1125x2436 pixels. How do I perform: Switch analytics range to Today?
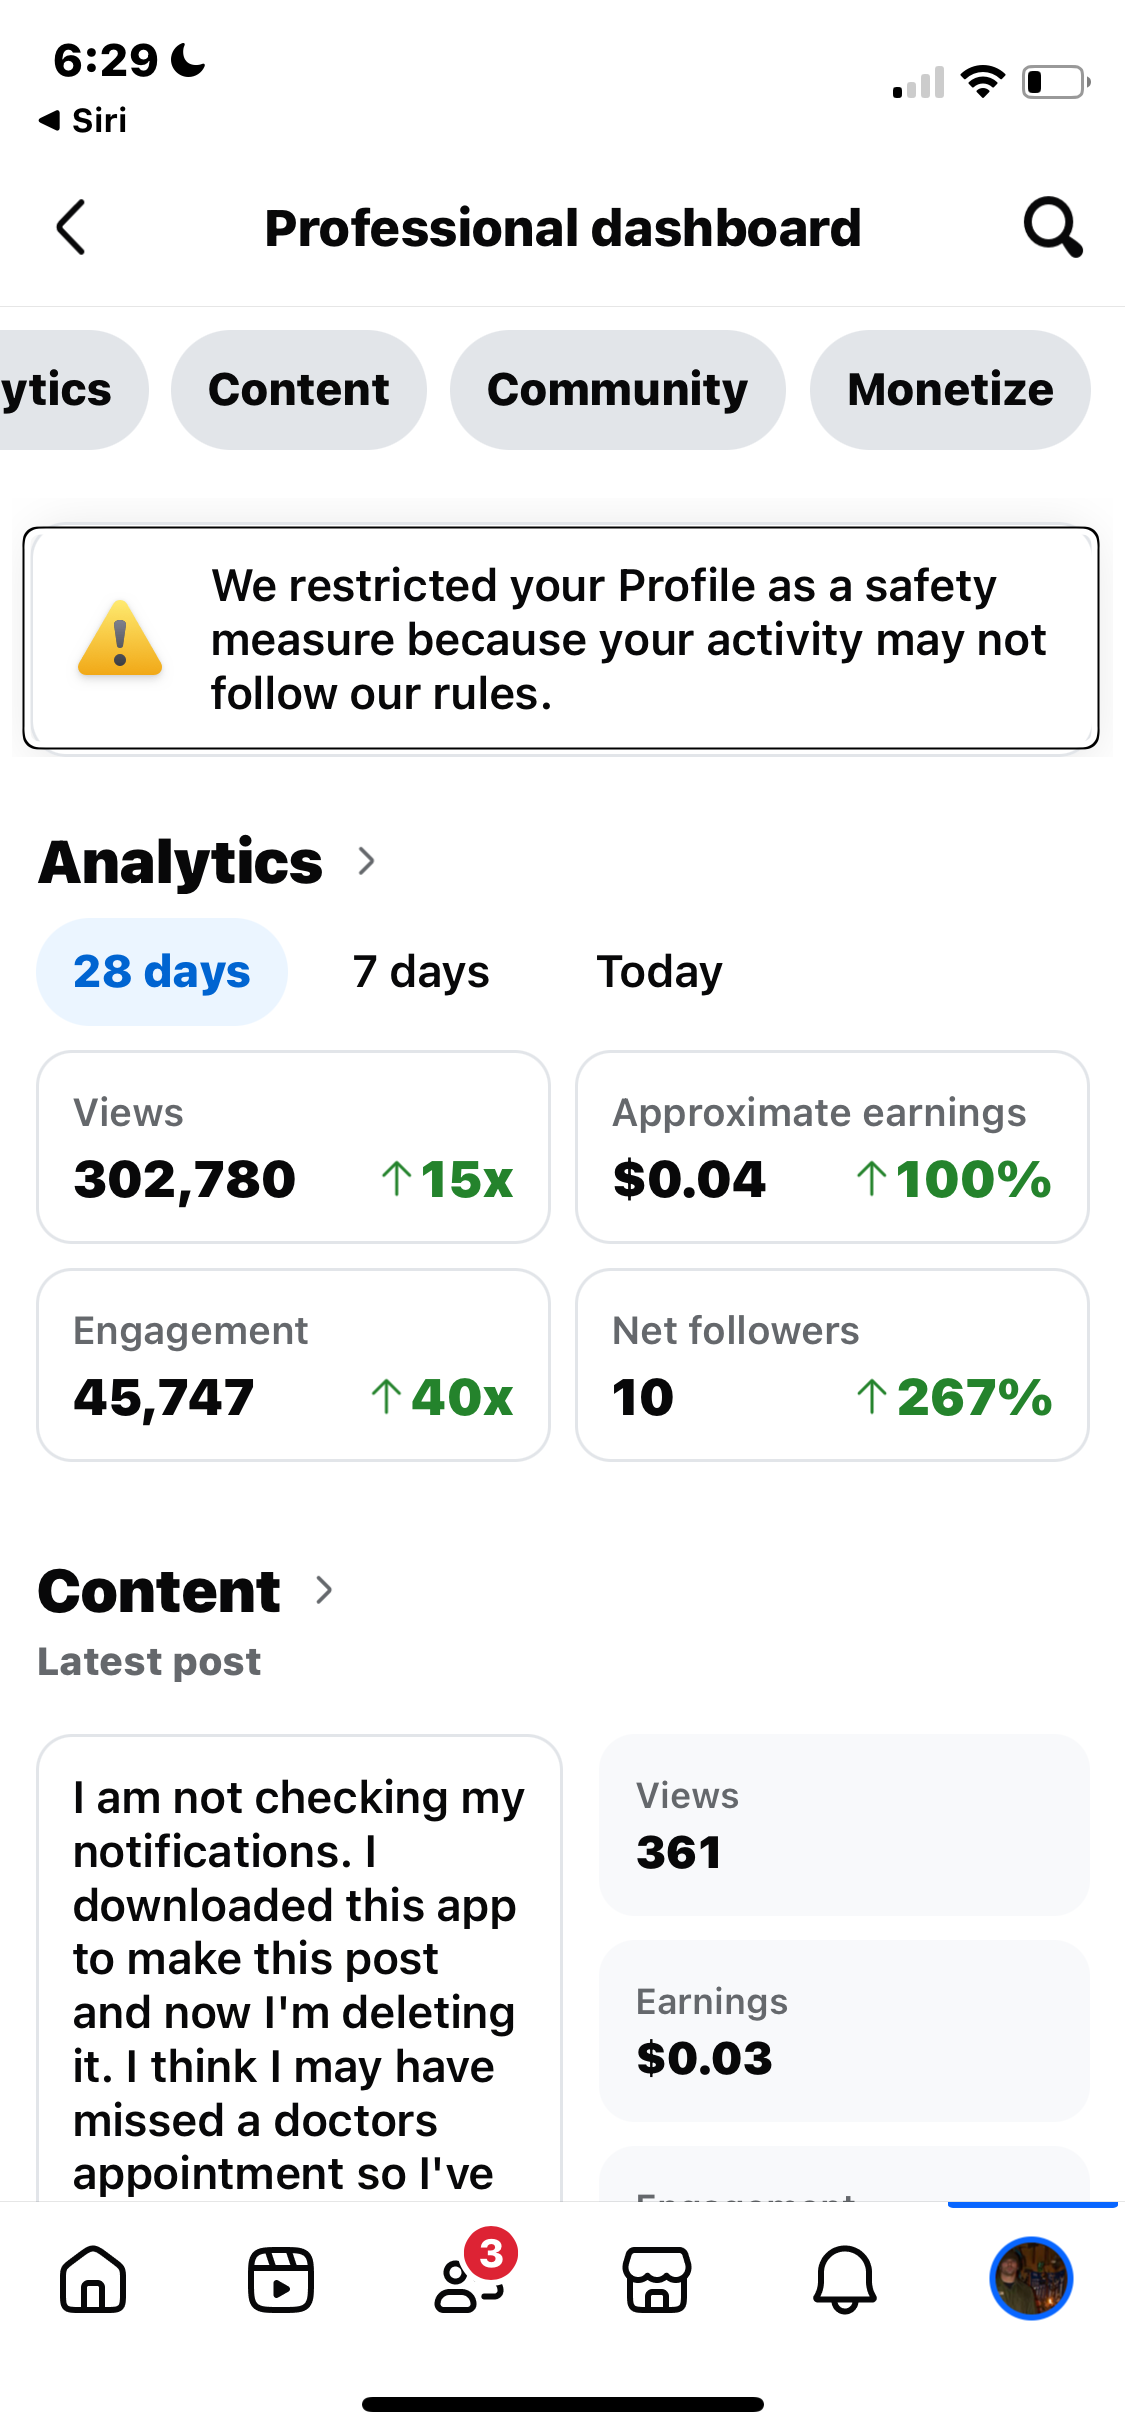point(659,972)
